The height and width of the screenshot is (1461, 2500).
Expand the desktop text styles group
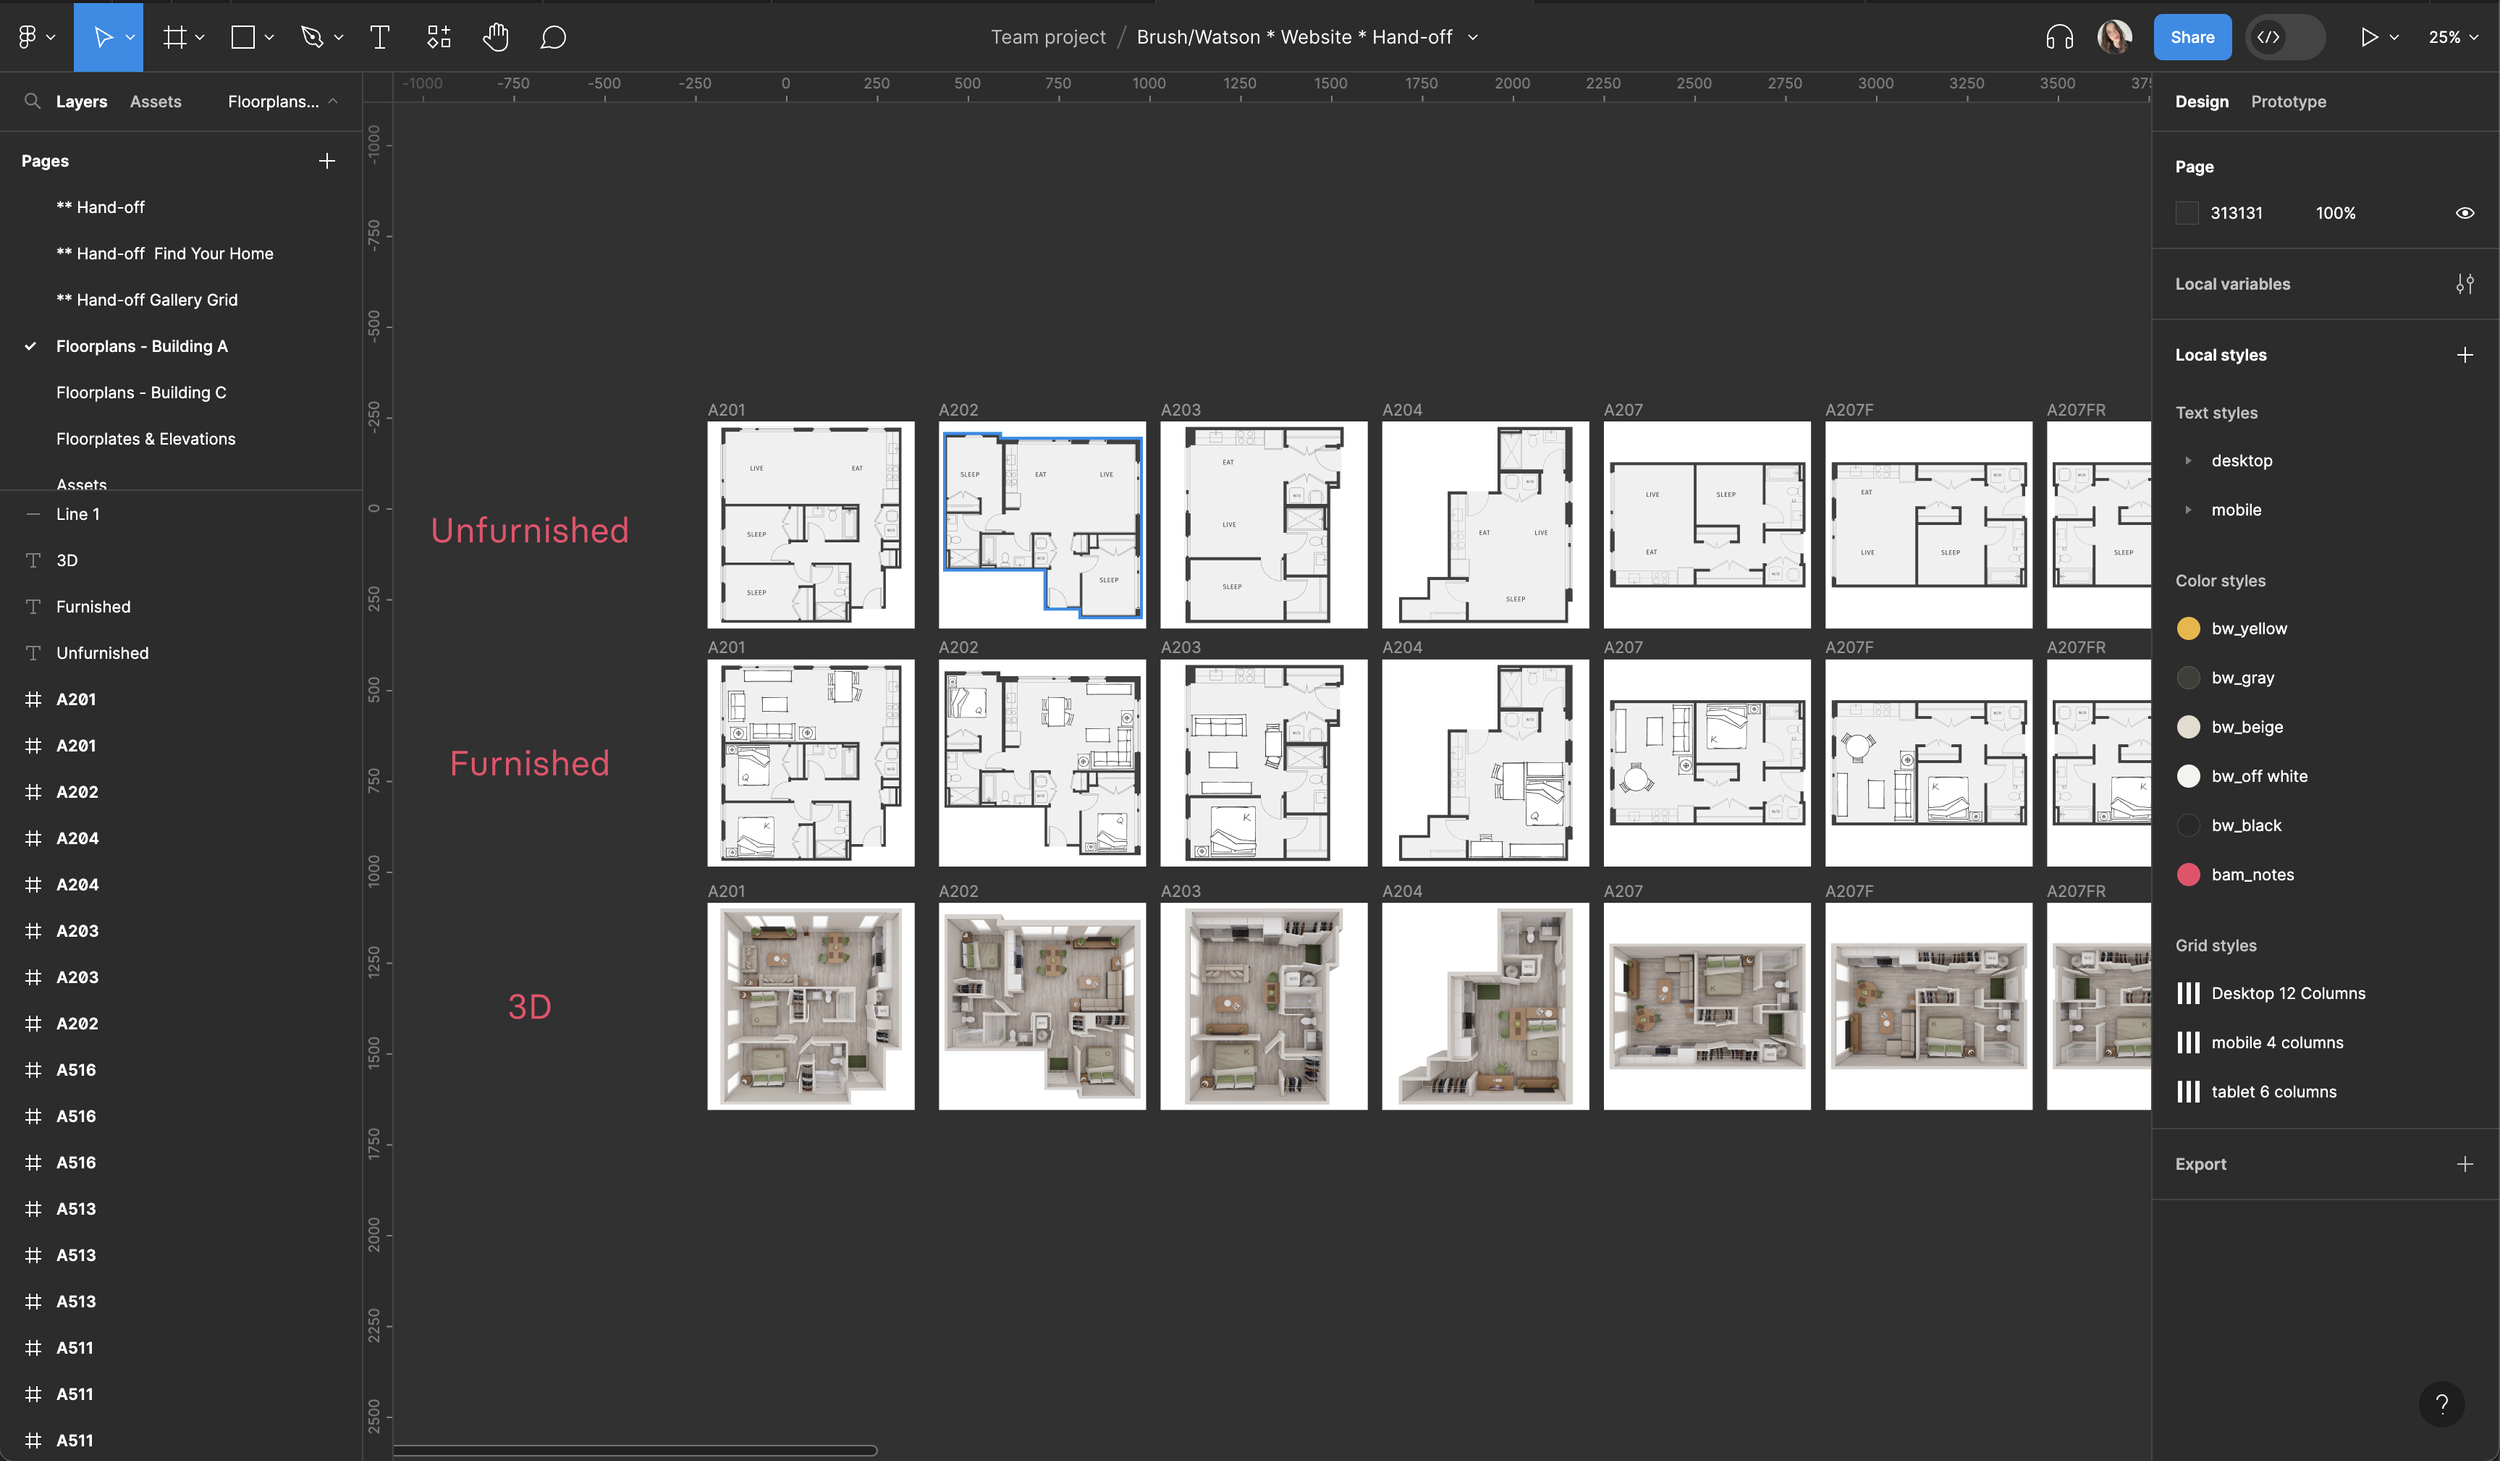click(x=2188, y=461)
